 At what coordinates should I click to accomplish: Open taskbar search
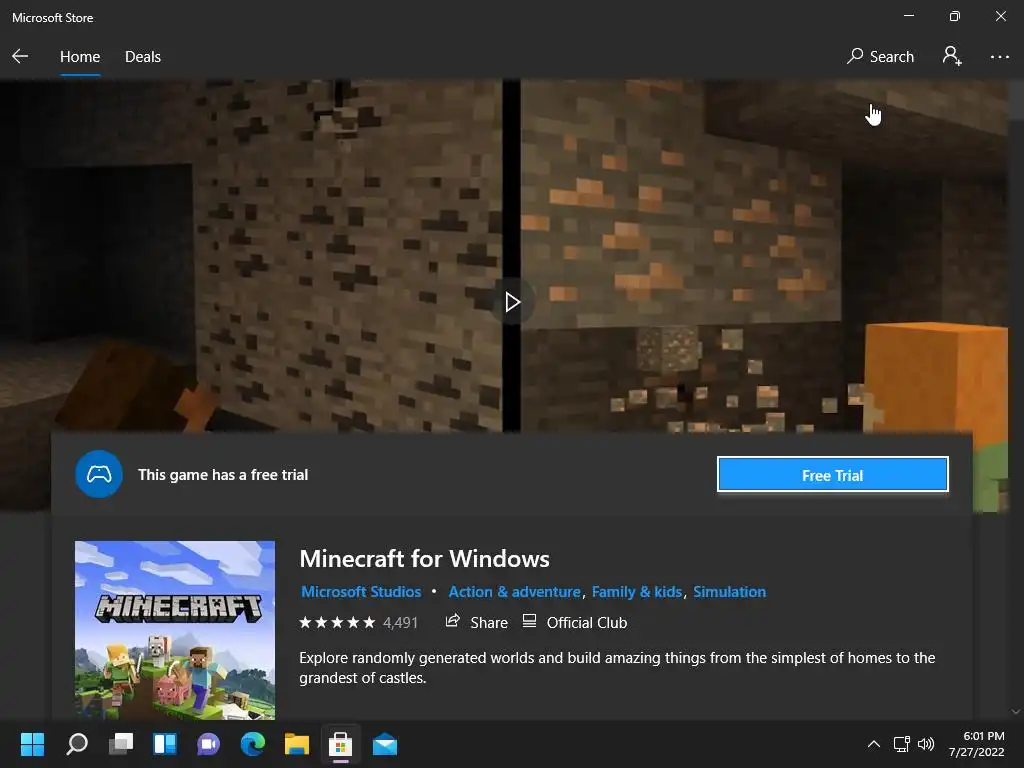(x=77, y=744)
